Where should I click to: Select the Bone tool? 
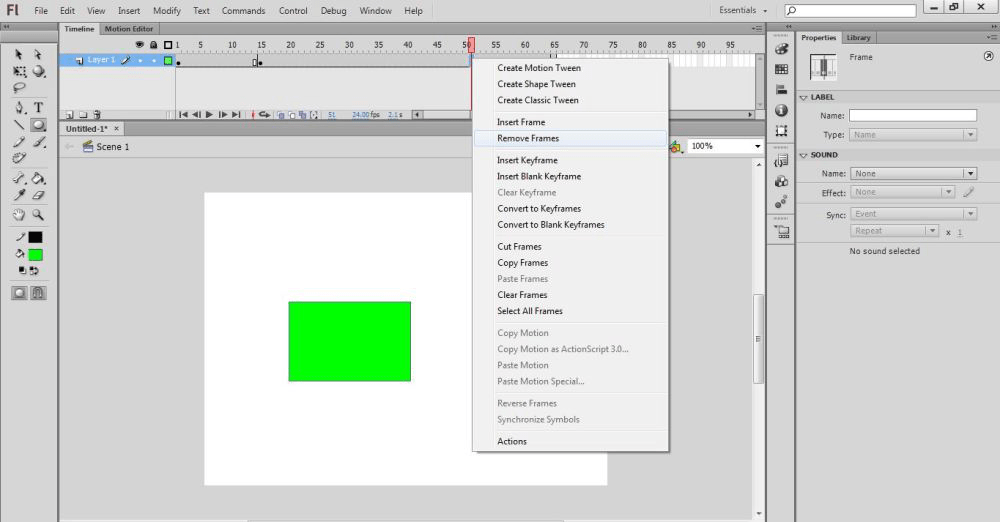click(x=19, y=179)
